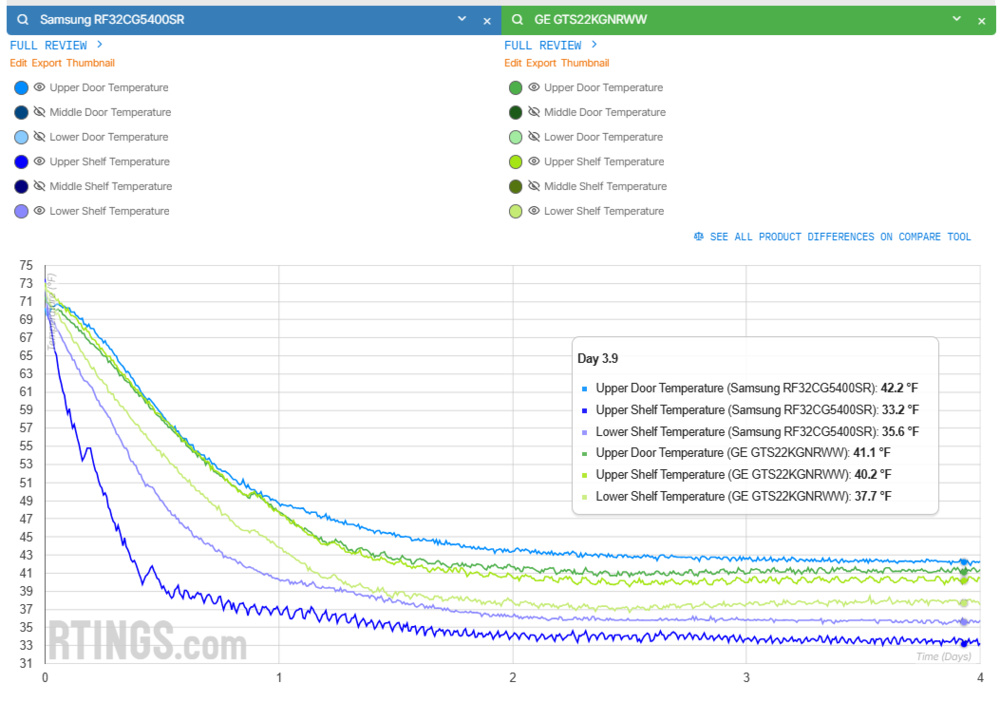Click the search icon in the GE panel
The width and height of the screenshot is (1000, 702).
[515, 18]
